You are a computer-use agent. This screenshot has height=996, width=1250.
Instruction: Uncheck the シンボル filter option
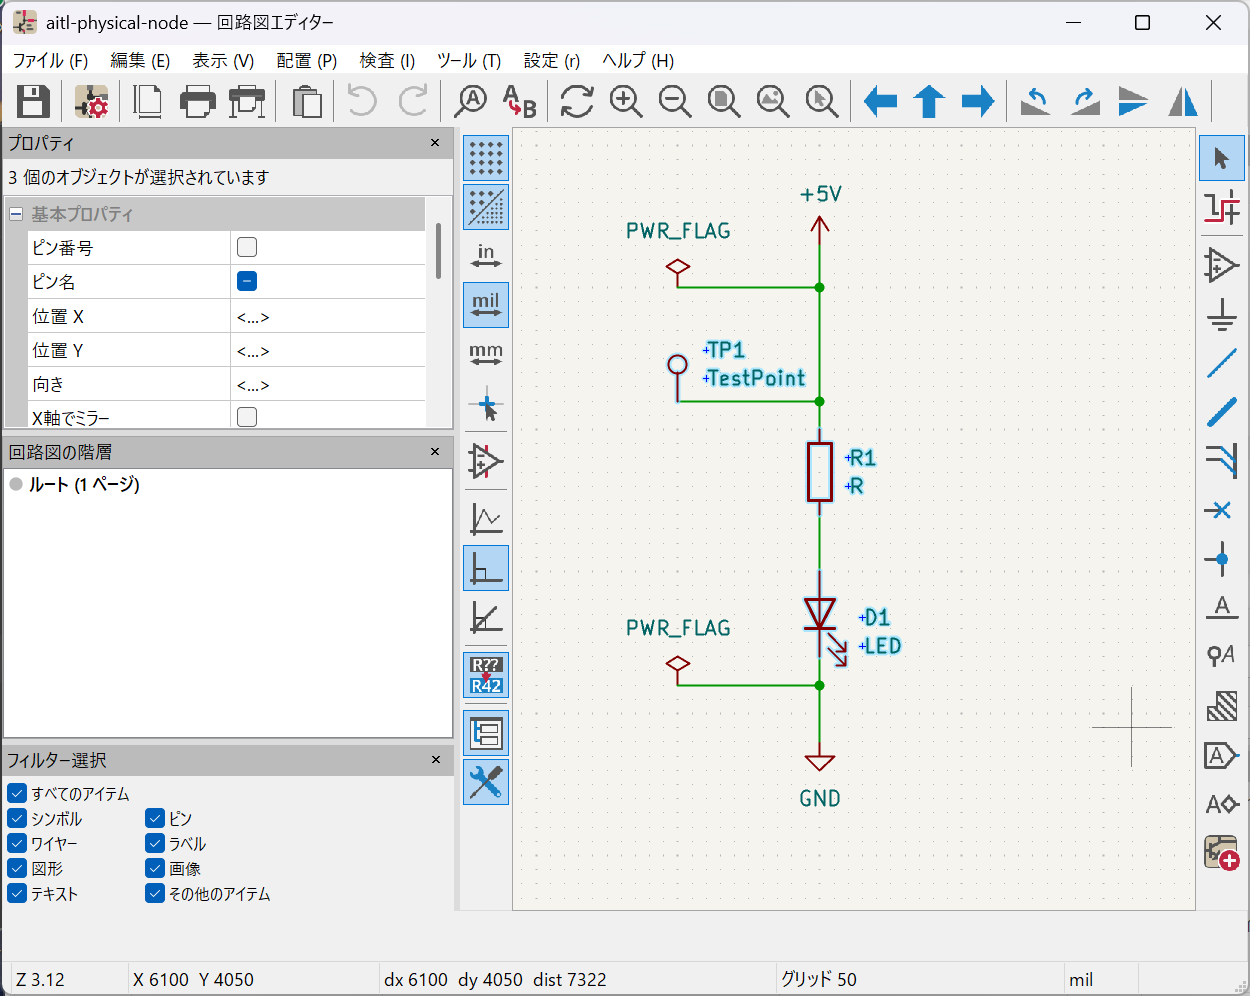coord(17,818)
